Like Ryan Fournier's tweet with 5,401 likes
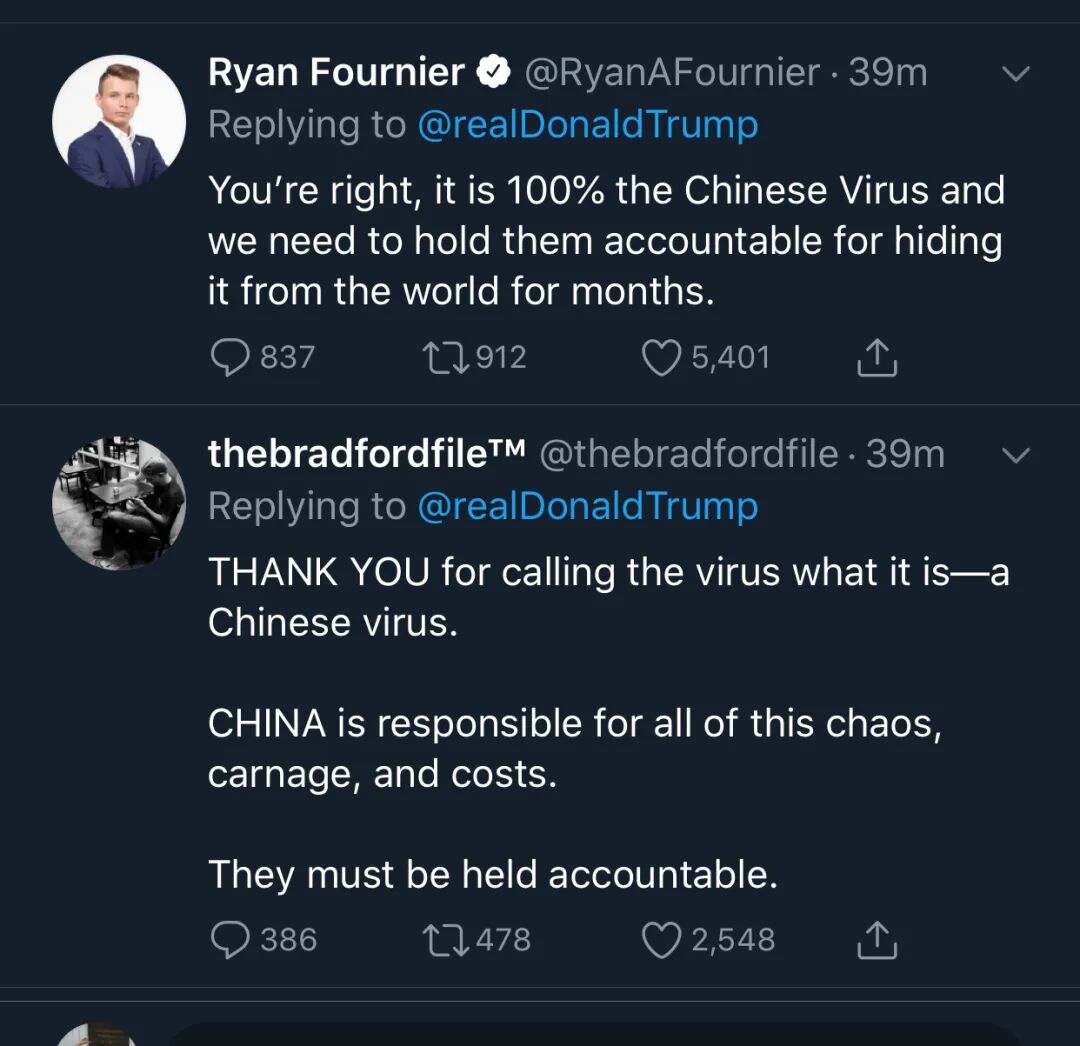This screenshot has height=1046, width=1080. [x=661, y=358]
